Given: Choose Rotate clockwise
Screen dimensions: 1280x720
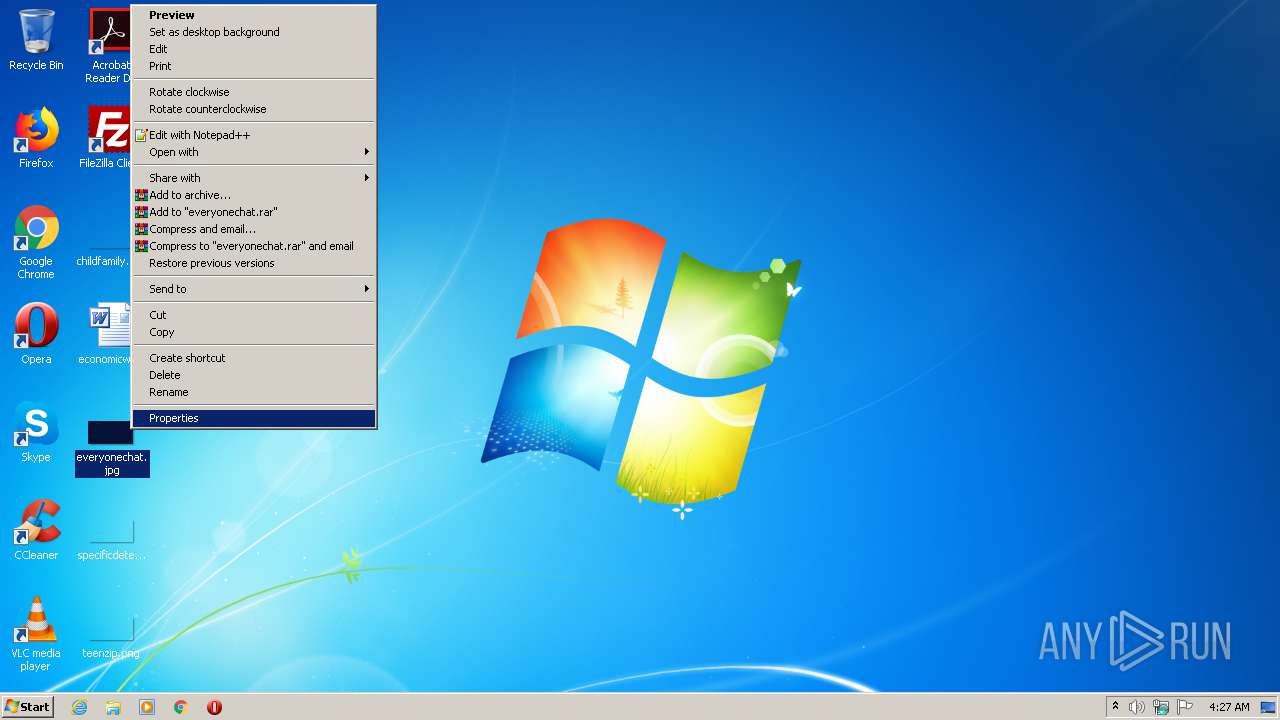Looking at the screenshot, I should click(x=254, y=92).
